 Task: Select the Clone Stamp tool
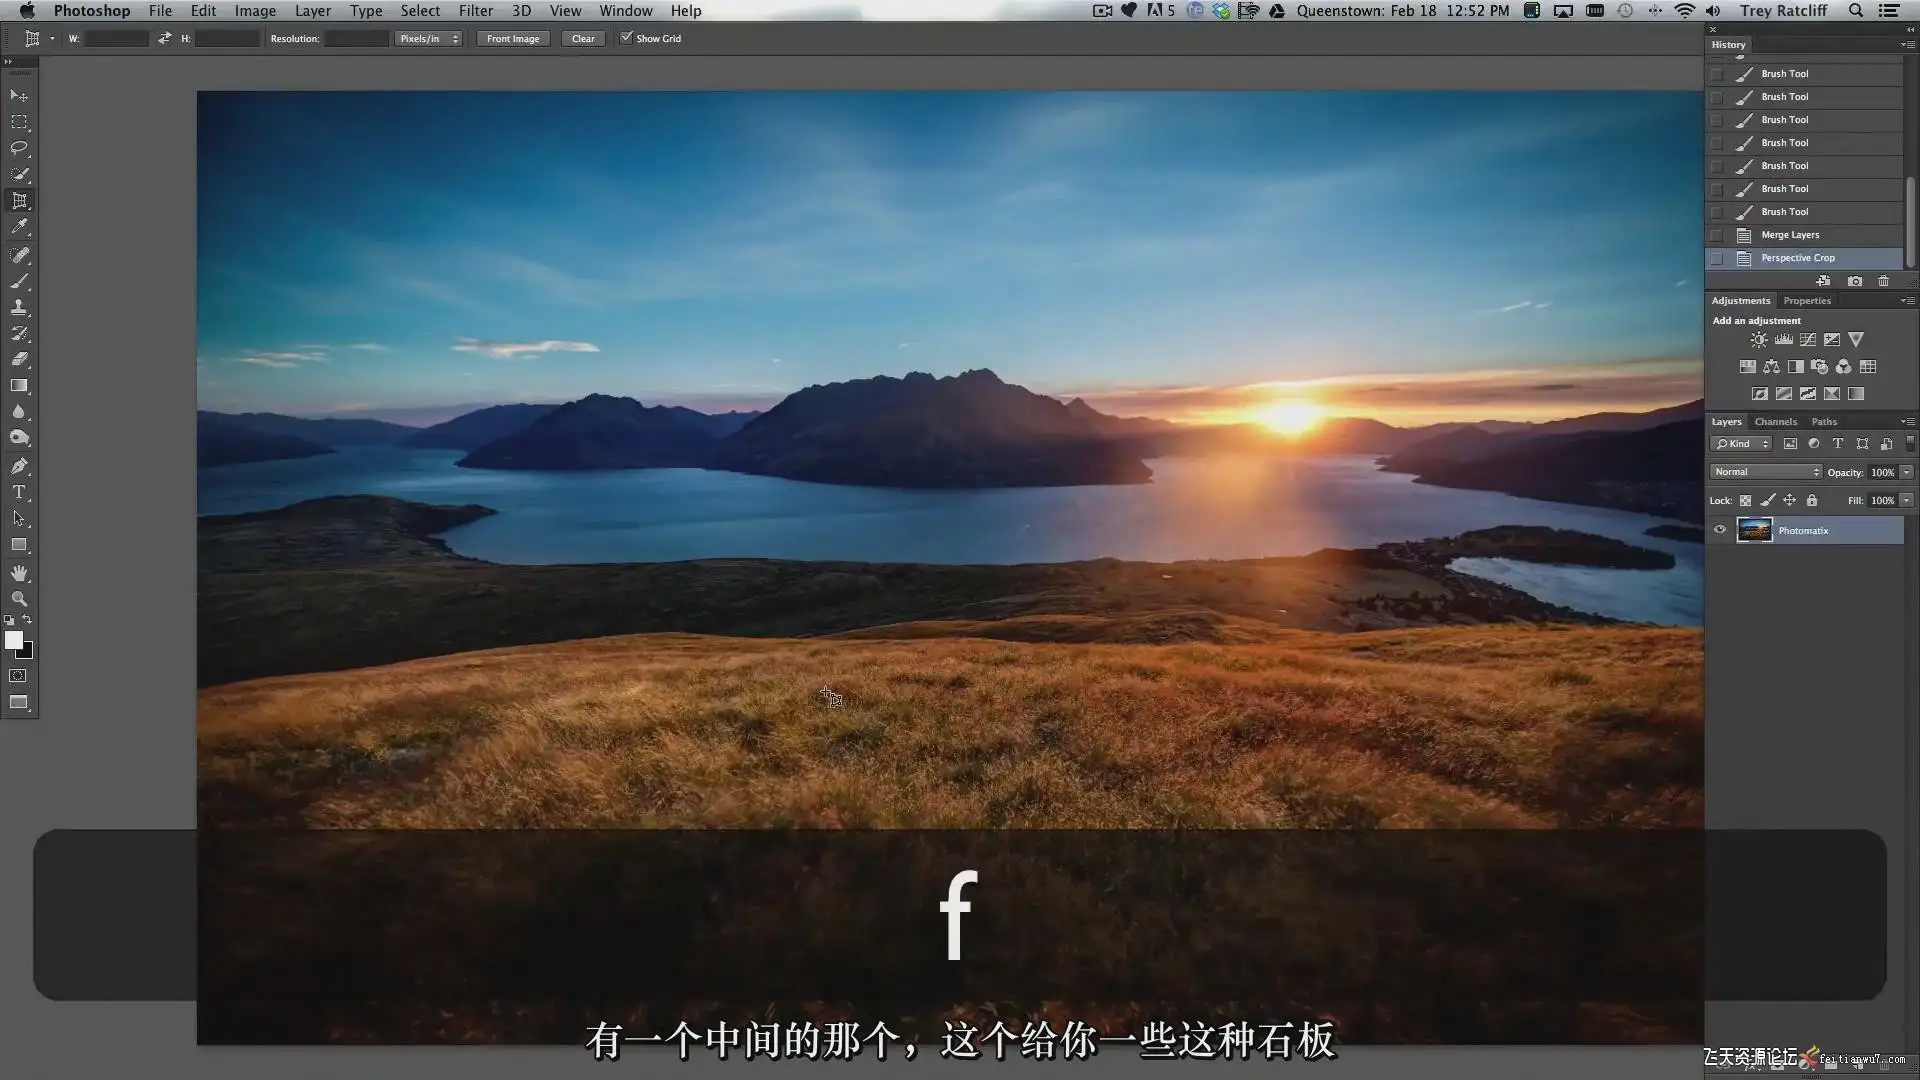point(19,307)
